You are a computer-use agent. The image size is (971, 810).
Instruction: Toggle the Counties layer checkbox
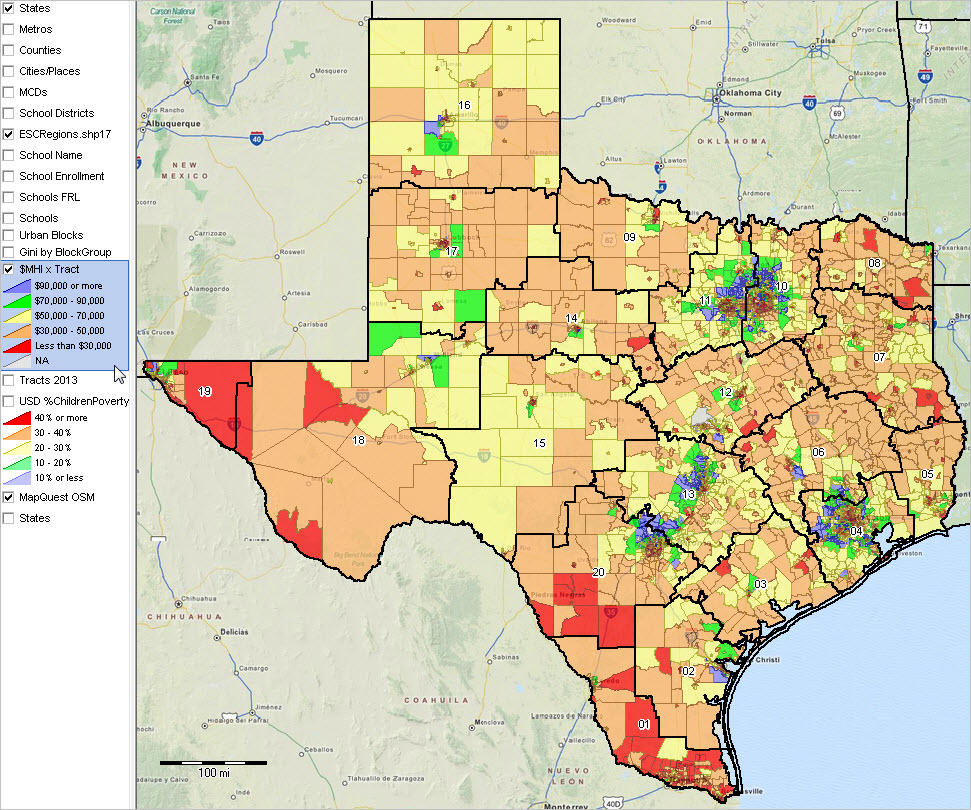click(9, 50)
